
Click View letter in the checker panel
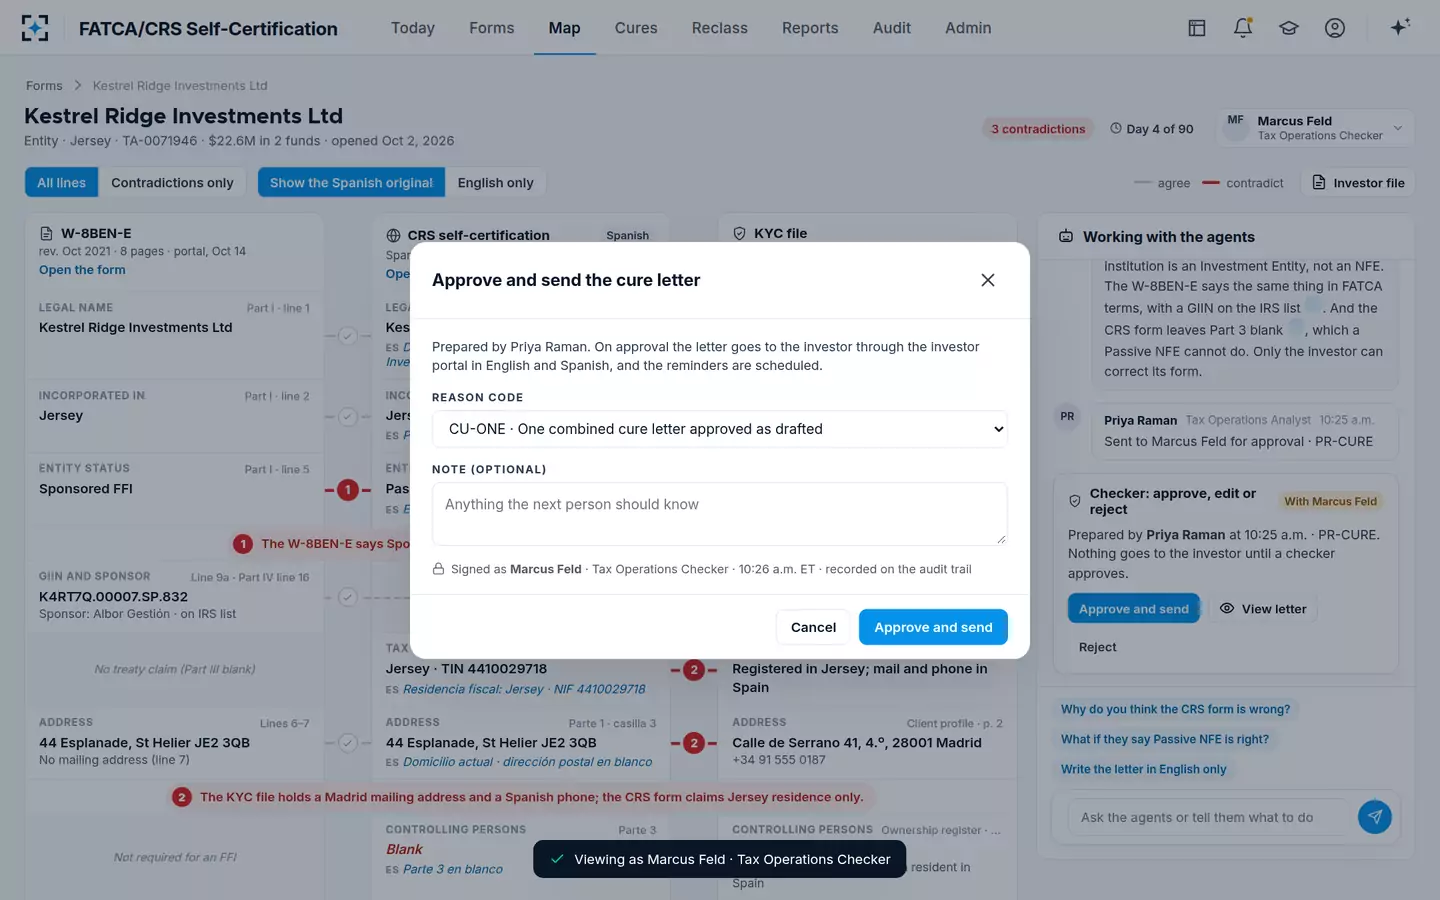pos(1263,609)
